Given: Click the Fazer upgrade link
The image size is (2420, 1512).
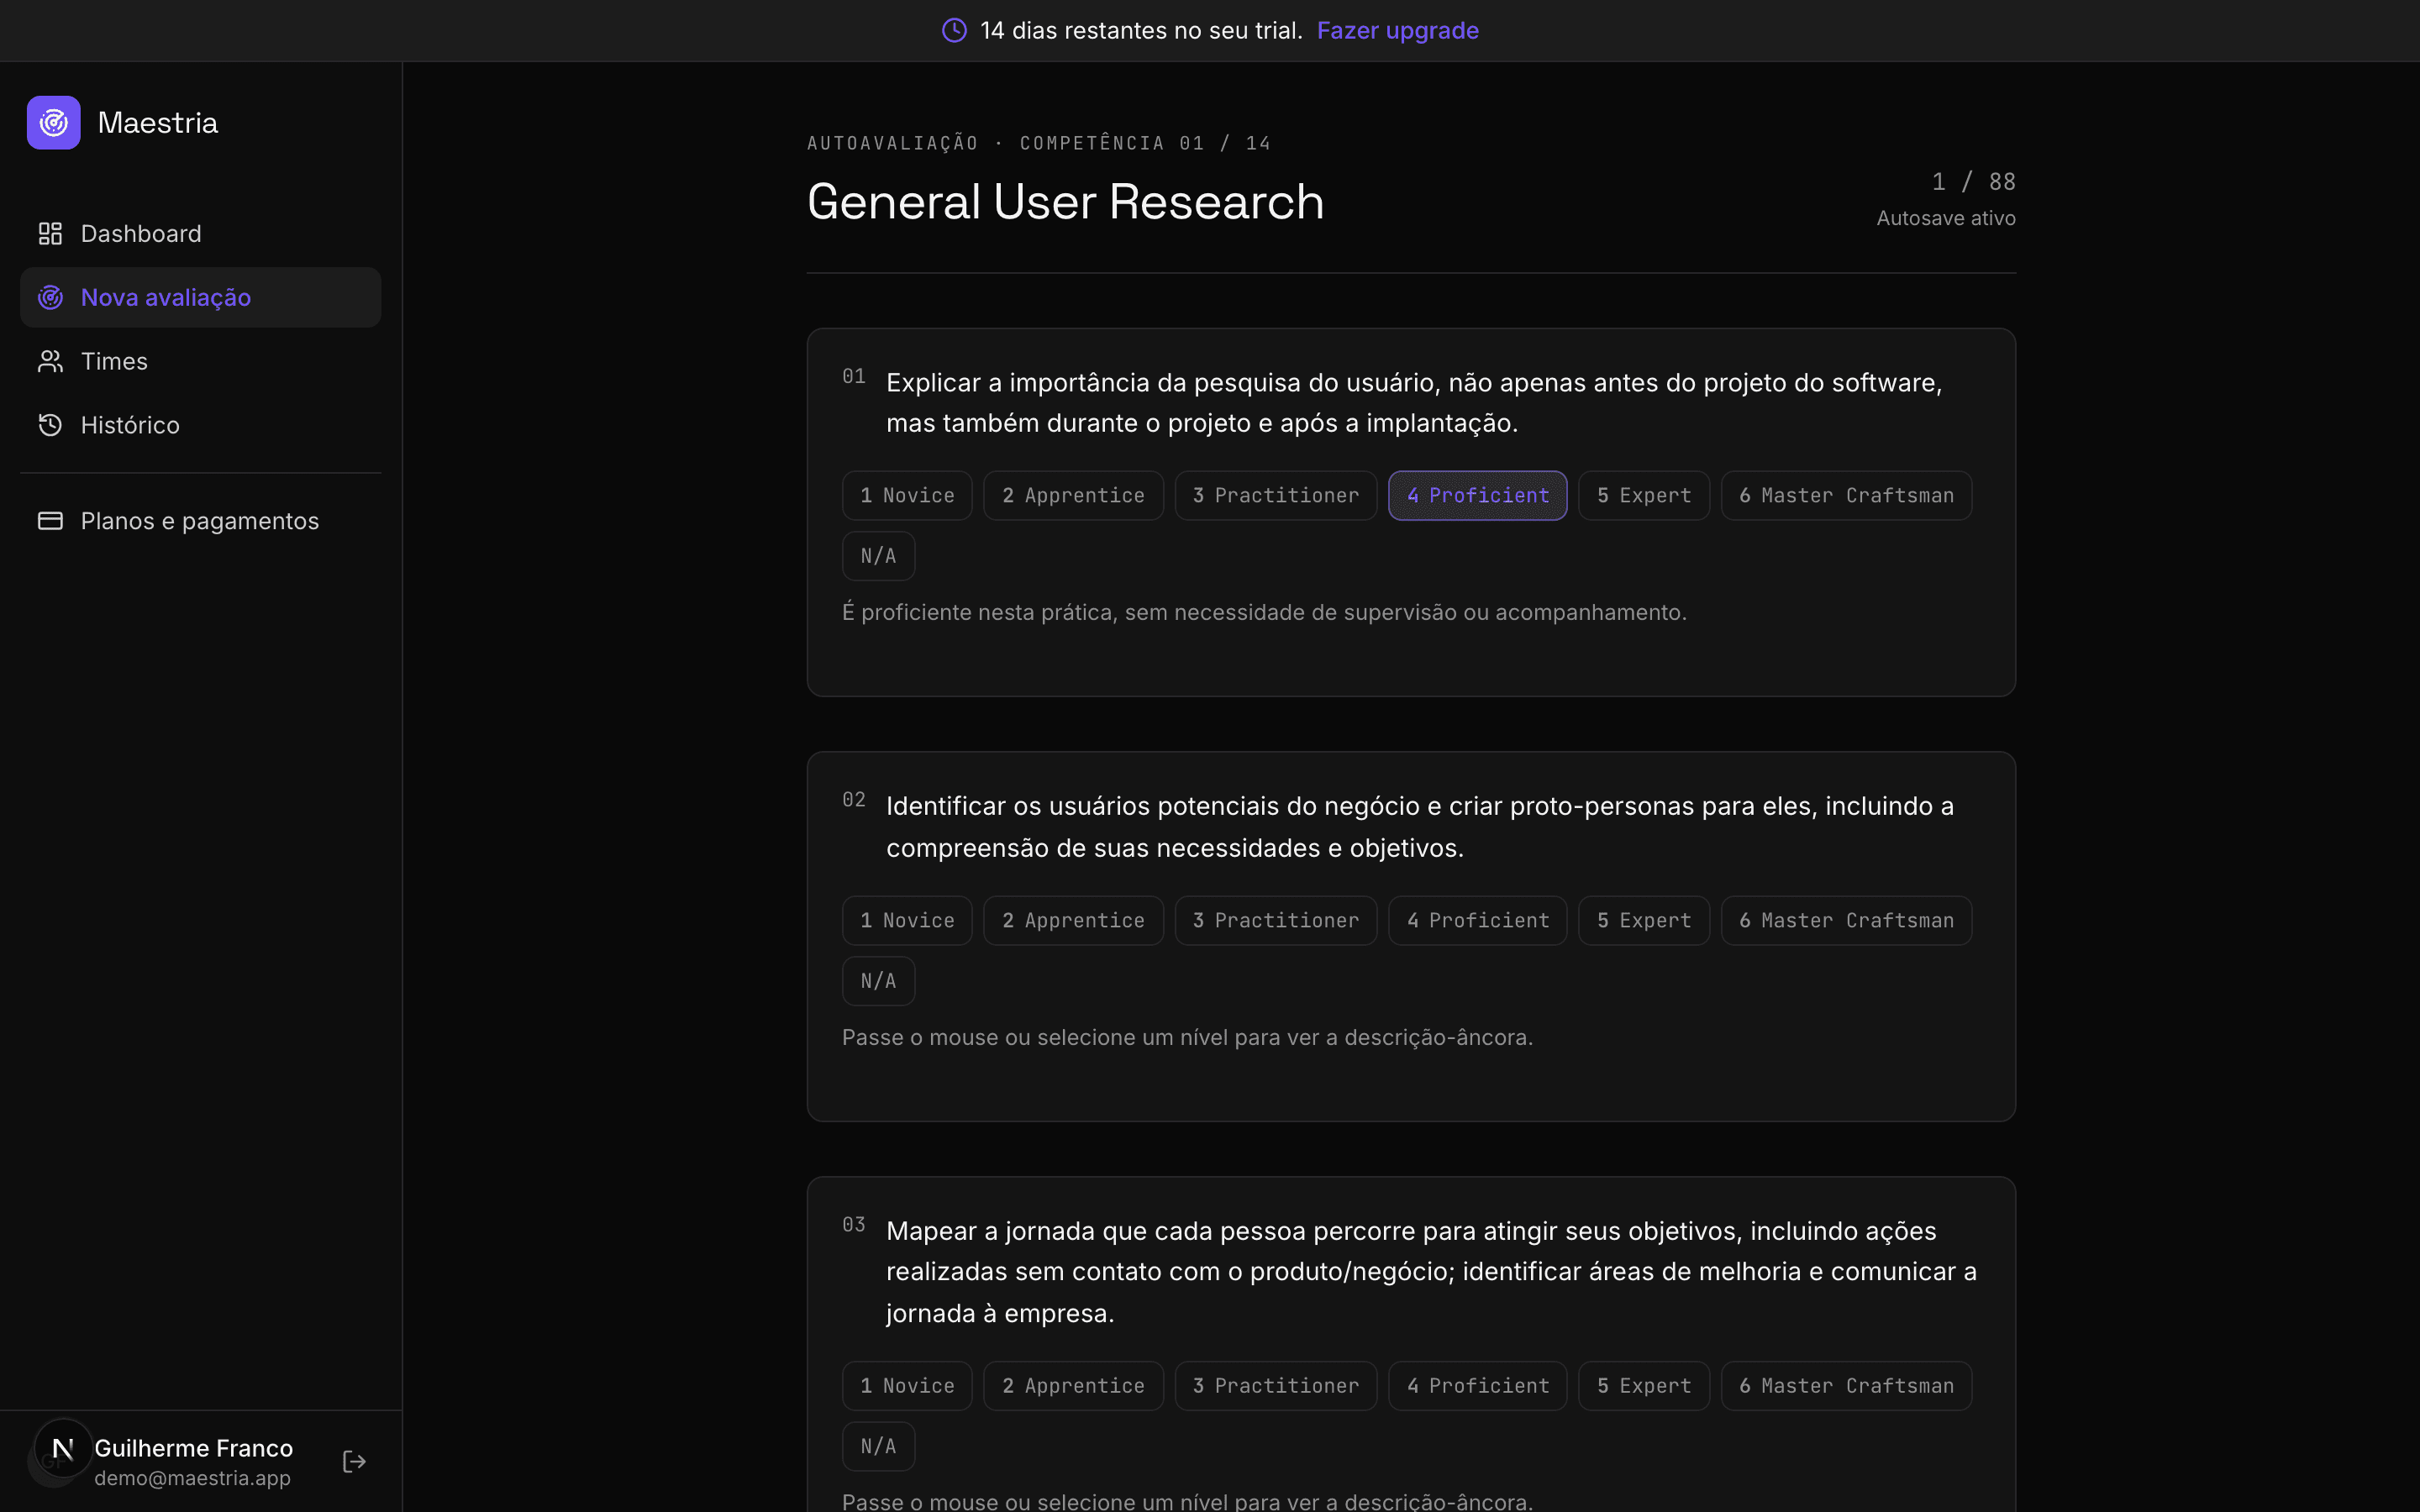Looking at the screenshot, I should coord(1397,30).
